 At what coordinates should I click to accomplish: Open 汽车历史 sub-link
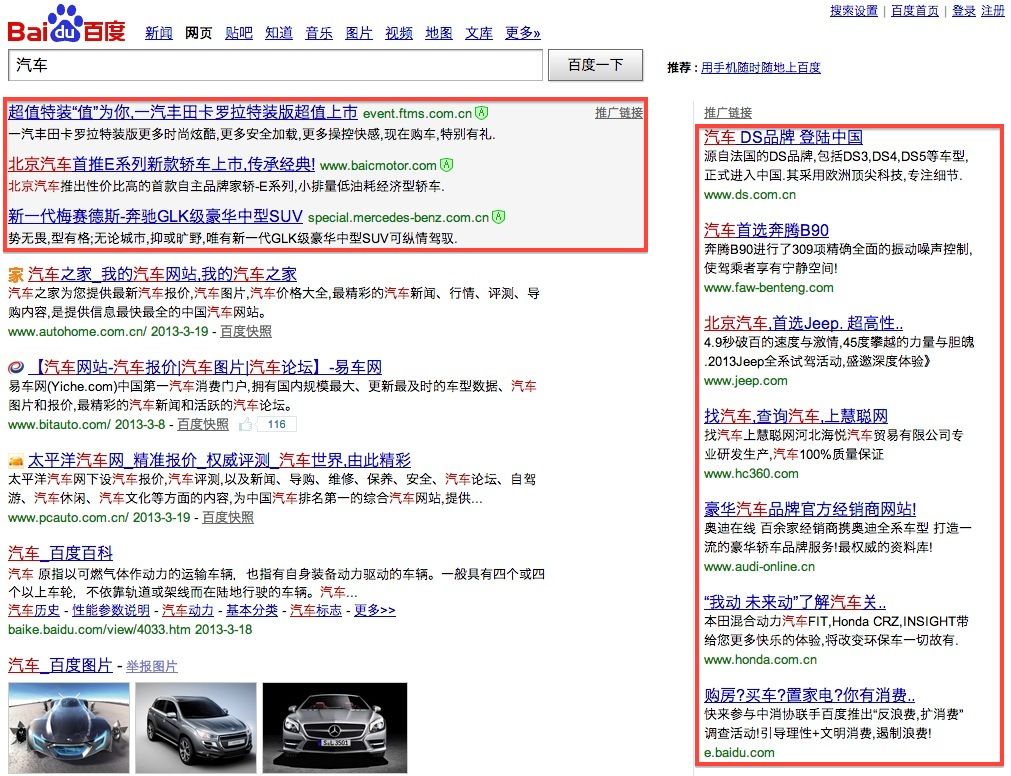(34, 610)
